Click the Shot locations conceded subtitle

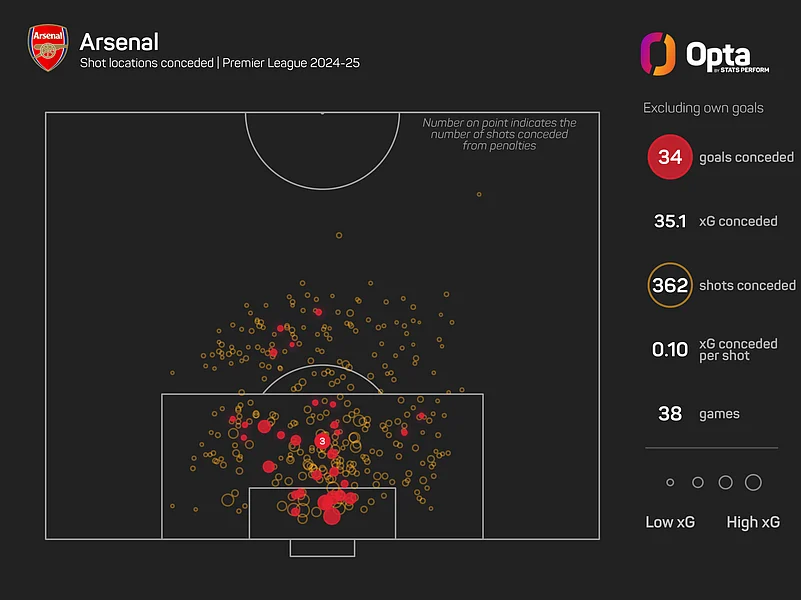pyautogui.click(x=147, y=63)
